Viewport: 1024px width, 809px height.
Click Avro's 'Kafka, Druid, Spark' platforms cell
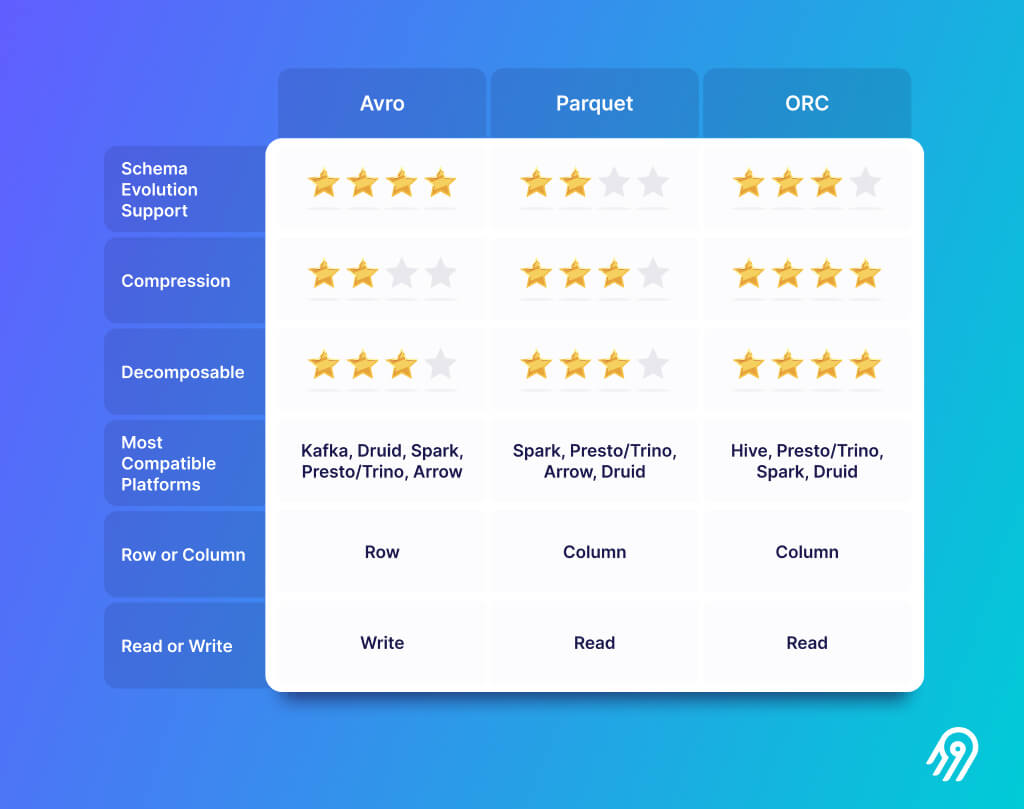(382, 461)
